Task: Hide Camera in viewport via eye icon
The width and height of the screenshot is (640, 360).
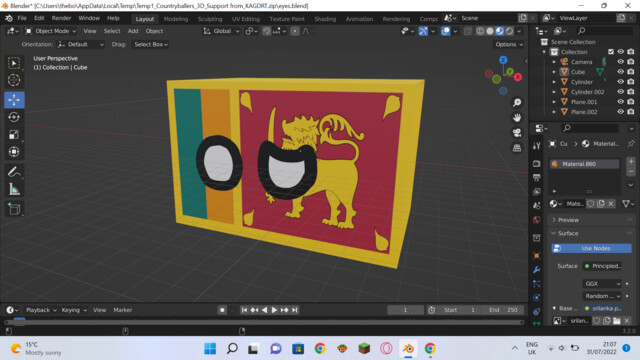Action: 620,62
